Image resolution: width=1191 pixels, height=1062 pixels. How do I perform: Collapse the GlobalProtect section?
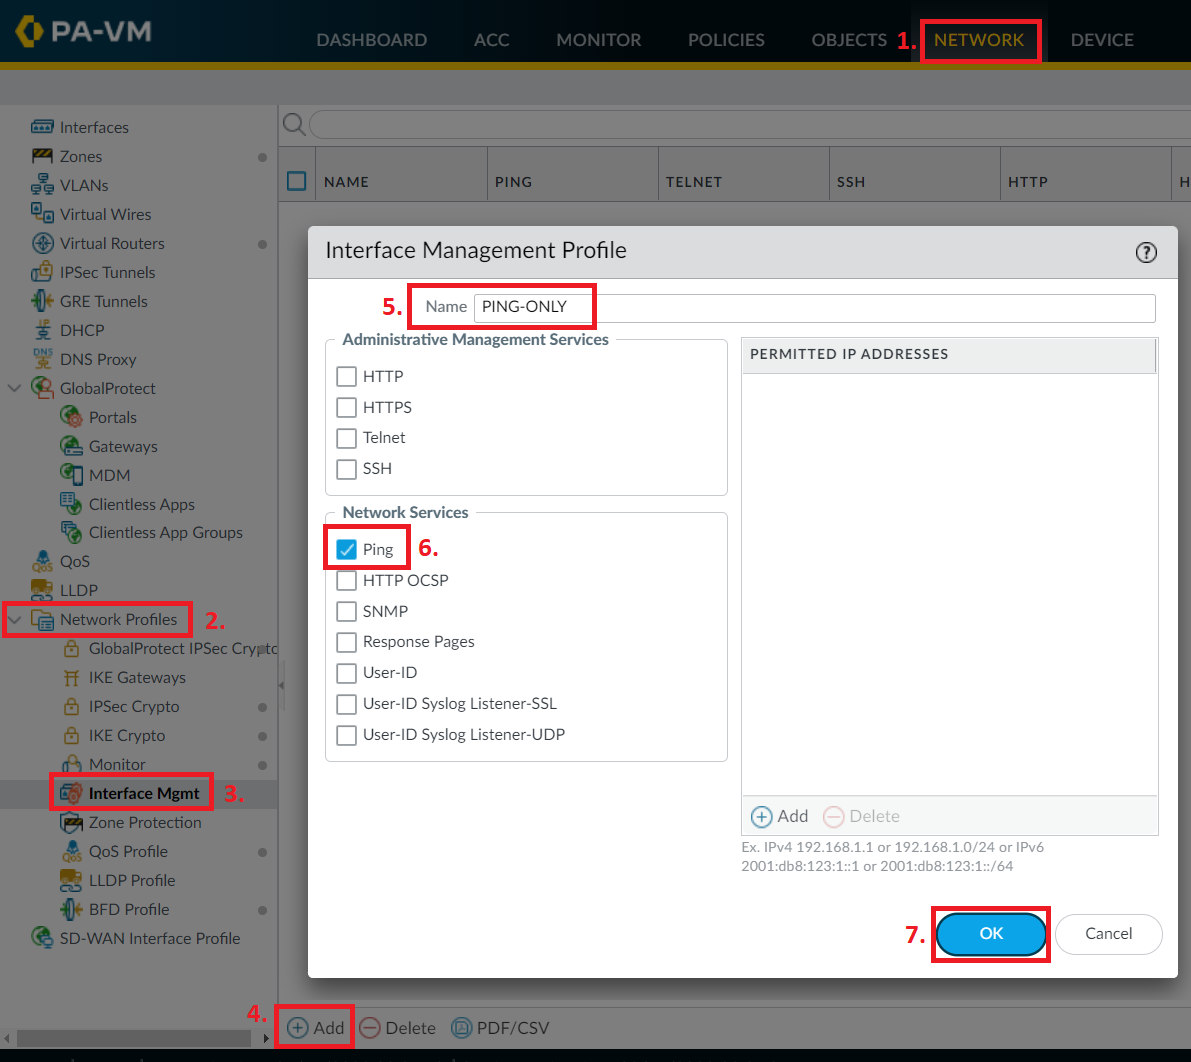[13, 388]
